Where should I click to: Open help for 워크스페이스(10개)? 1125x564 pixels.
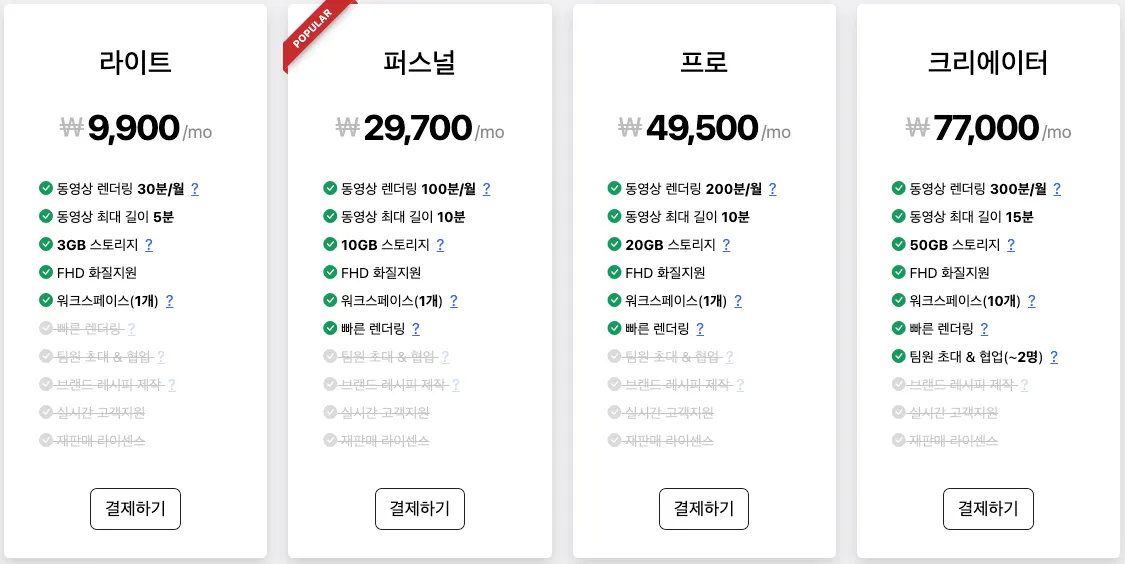(x=1031, y=301)
